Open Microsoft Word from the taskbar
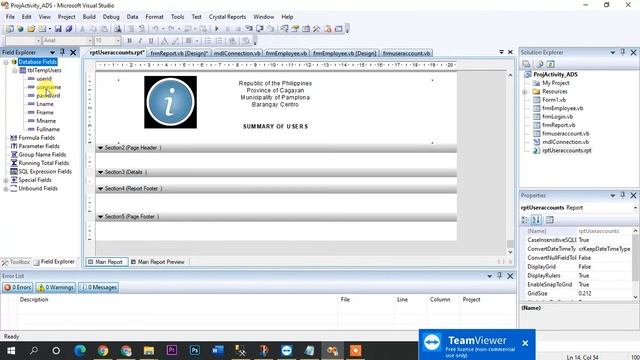This screenshot has height=360, width=640. [218, 351]
